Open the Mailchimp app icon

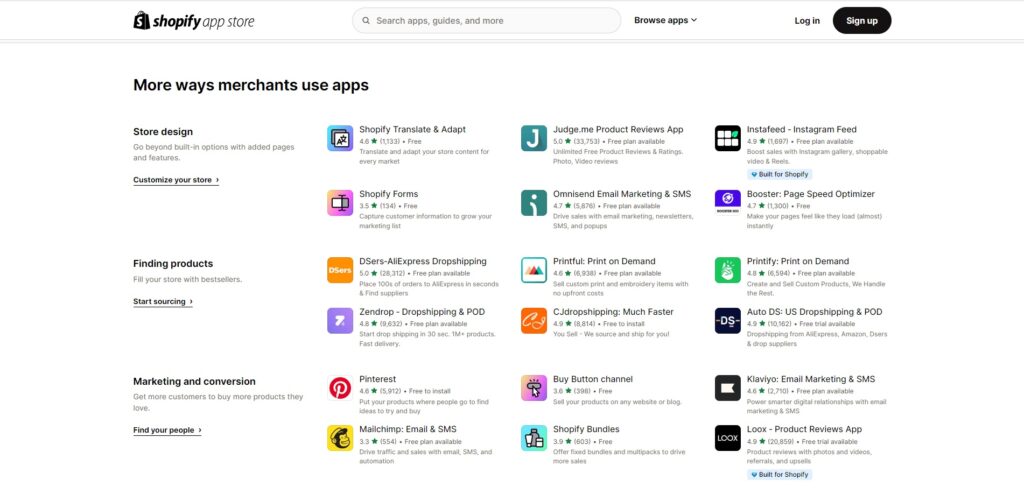340,438
